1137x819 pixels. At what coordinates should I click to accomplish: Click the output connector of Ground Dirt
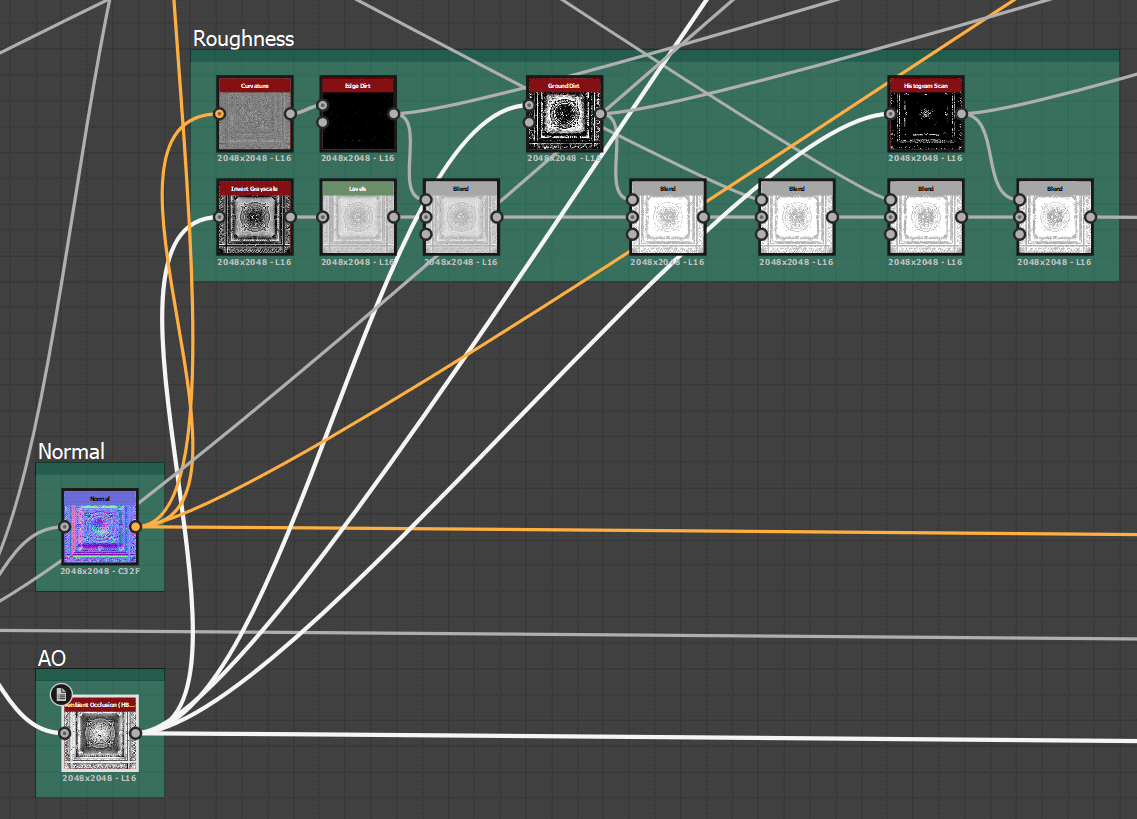[x=600, y=114]
